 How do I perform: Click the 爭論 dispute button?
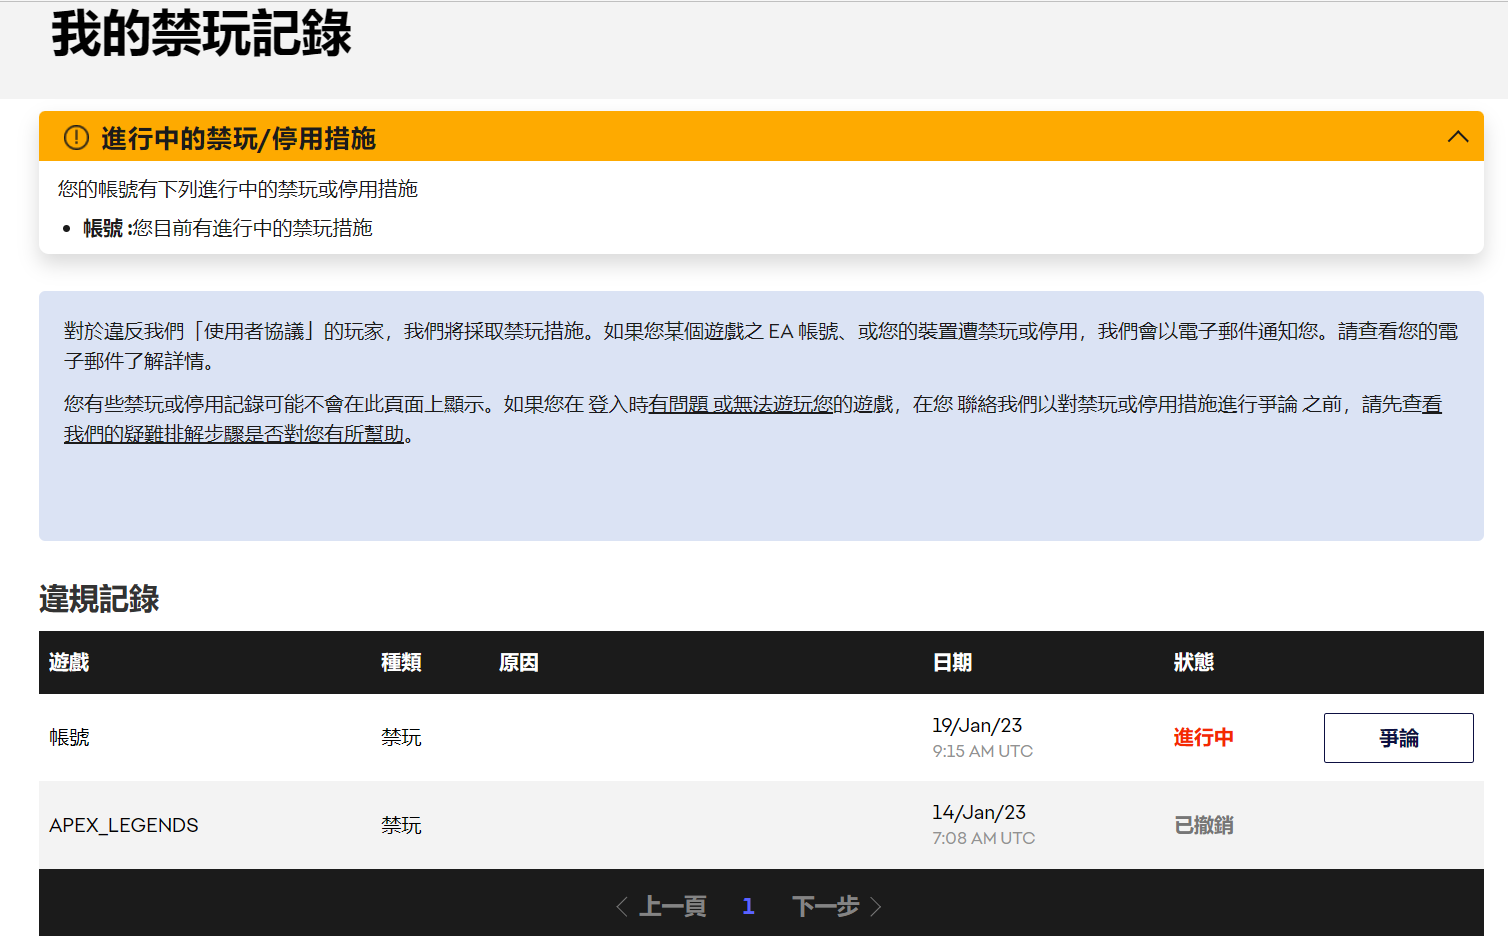1398,738
